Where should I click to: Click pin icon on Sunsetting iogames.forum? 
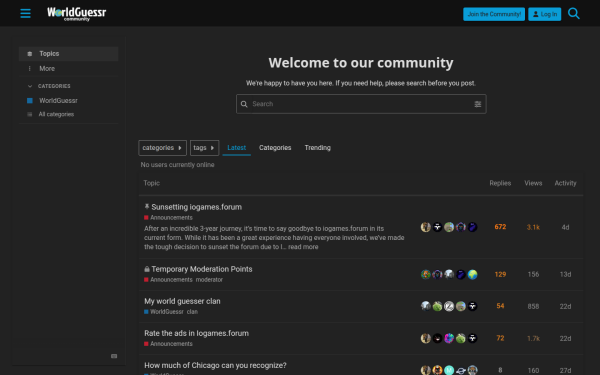147,207
